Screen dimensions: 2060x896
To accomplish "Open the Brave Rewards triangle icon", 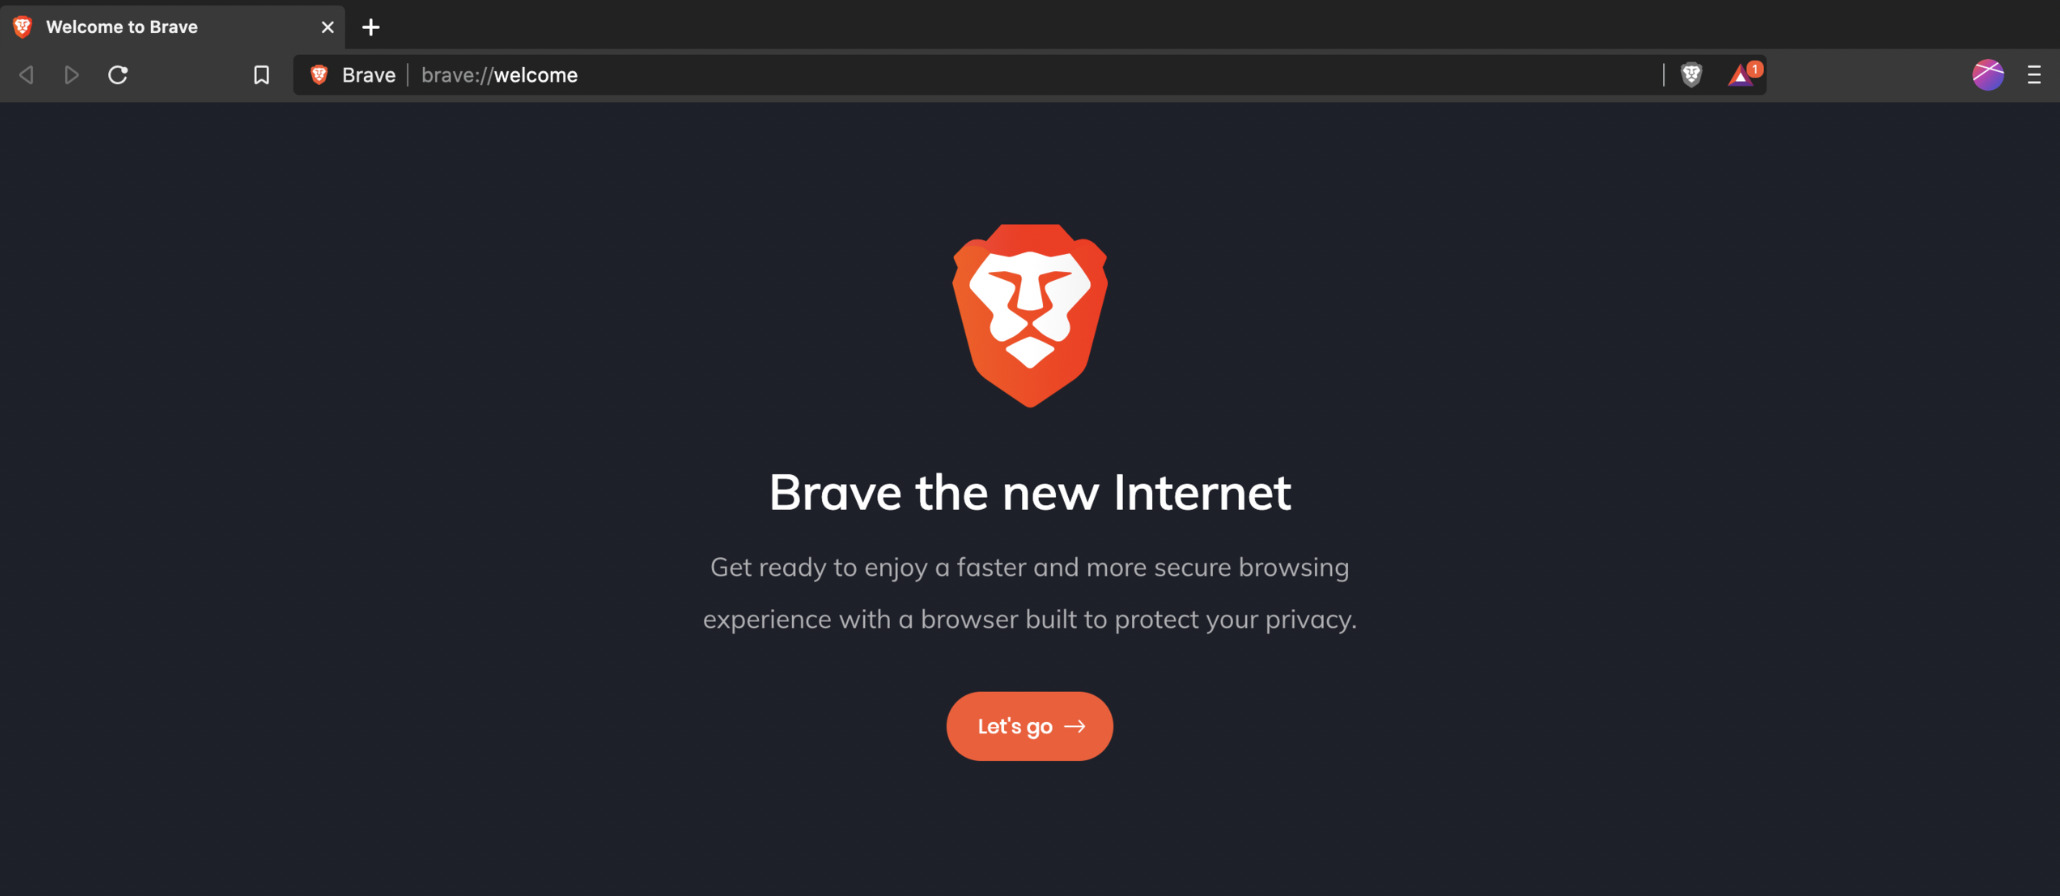I will [x=1741, y=76].
